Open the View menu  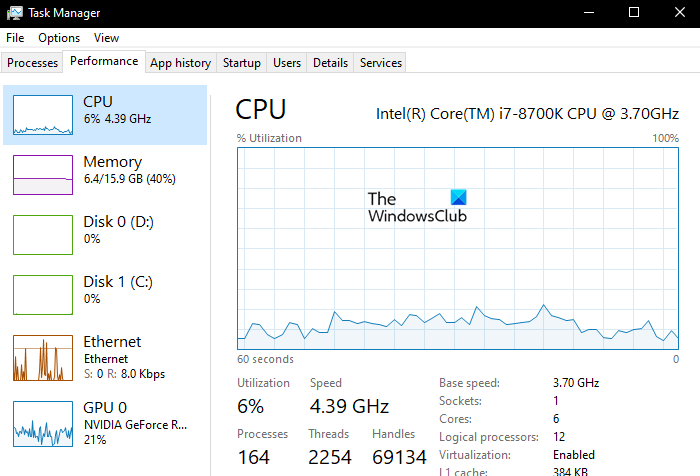(x=106, y=38)
